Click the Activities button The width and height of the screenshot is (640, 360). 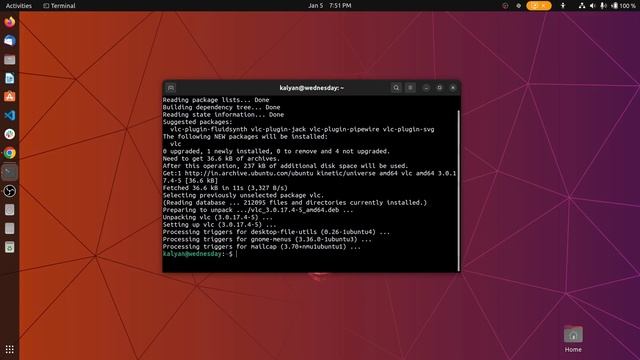[19, 6]
